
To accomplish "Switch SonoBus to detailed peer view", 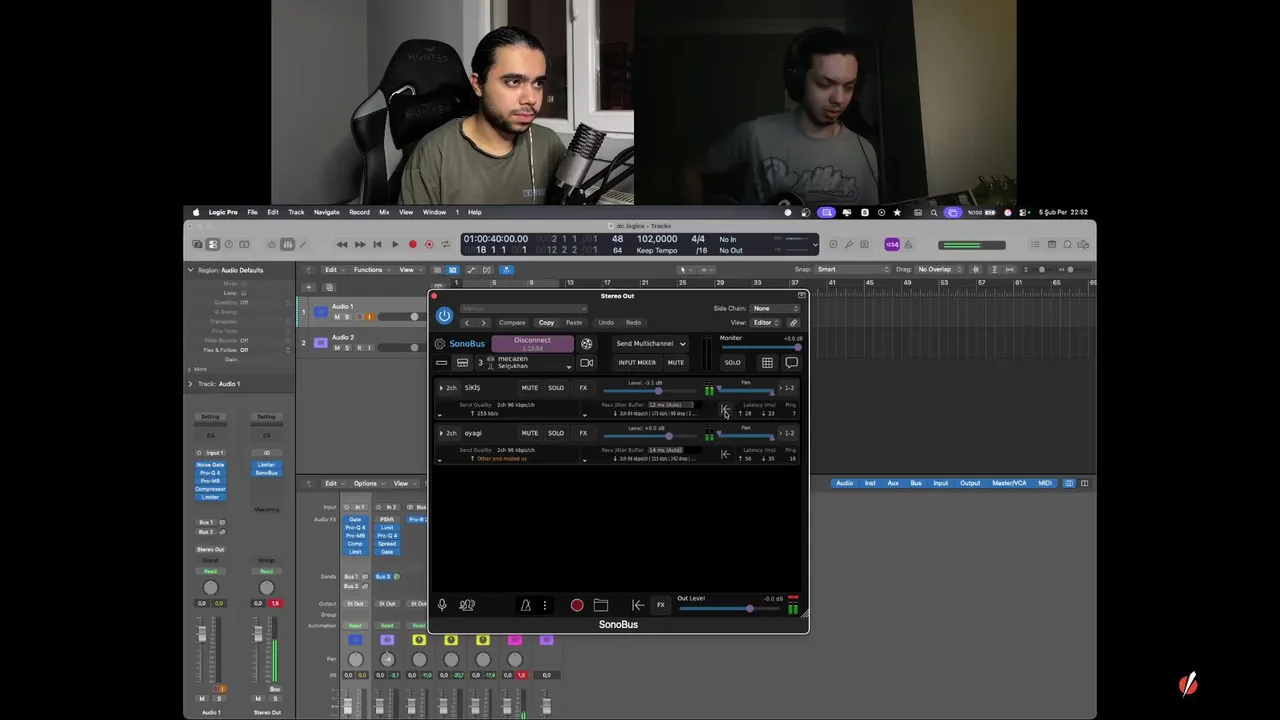I will pyautogui.click(x=462, y=363).
